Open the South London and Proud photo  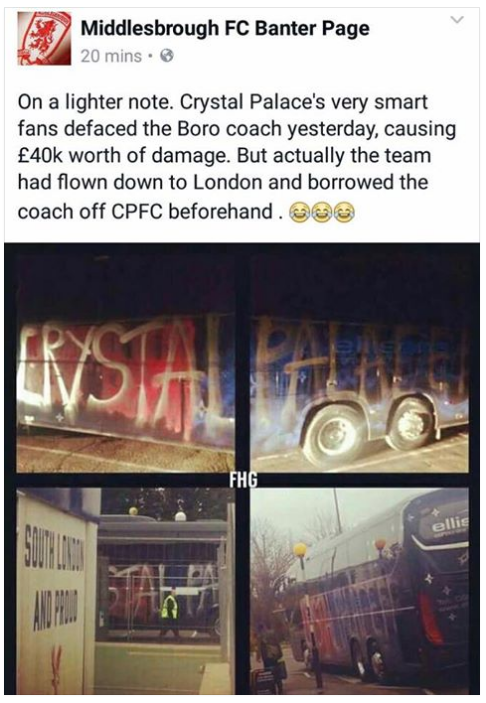(x=126, y=591)
